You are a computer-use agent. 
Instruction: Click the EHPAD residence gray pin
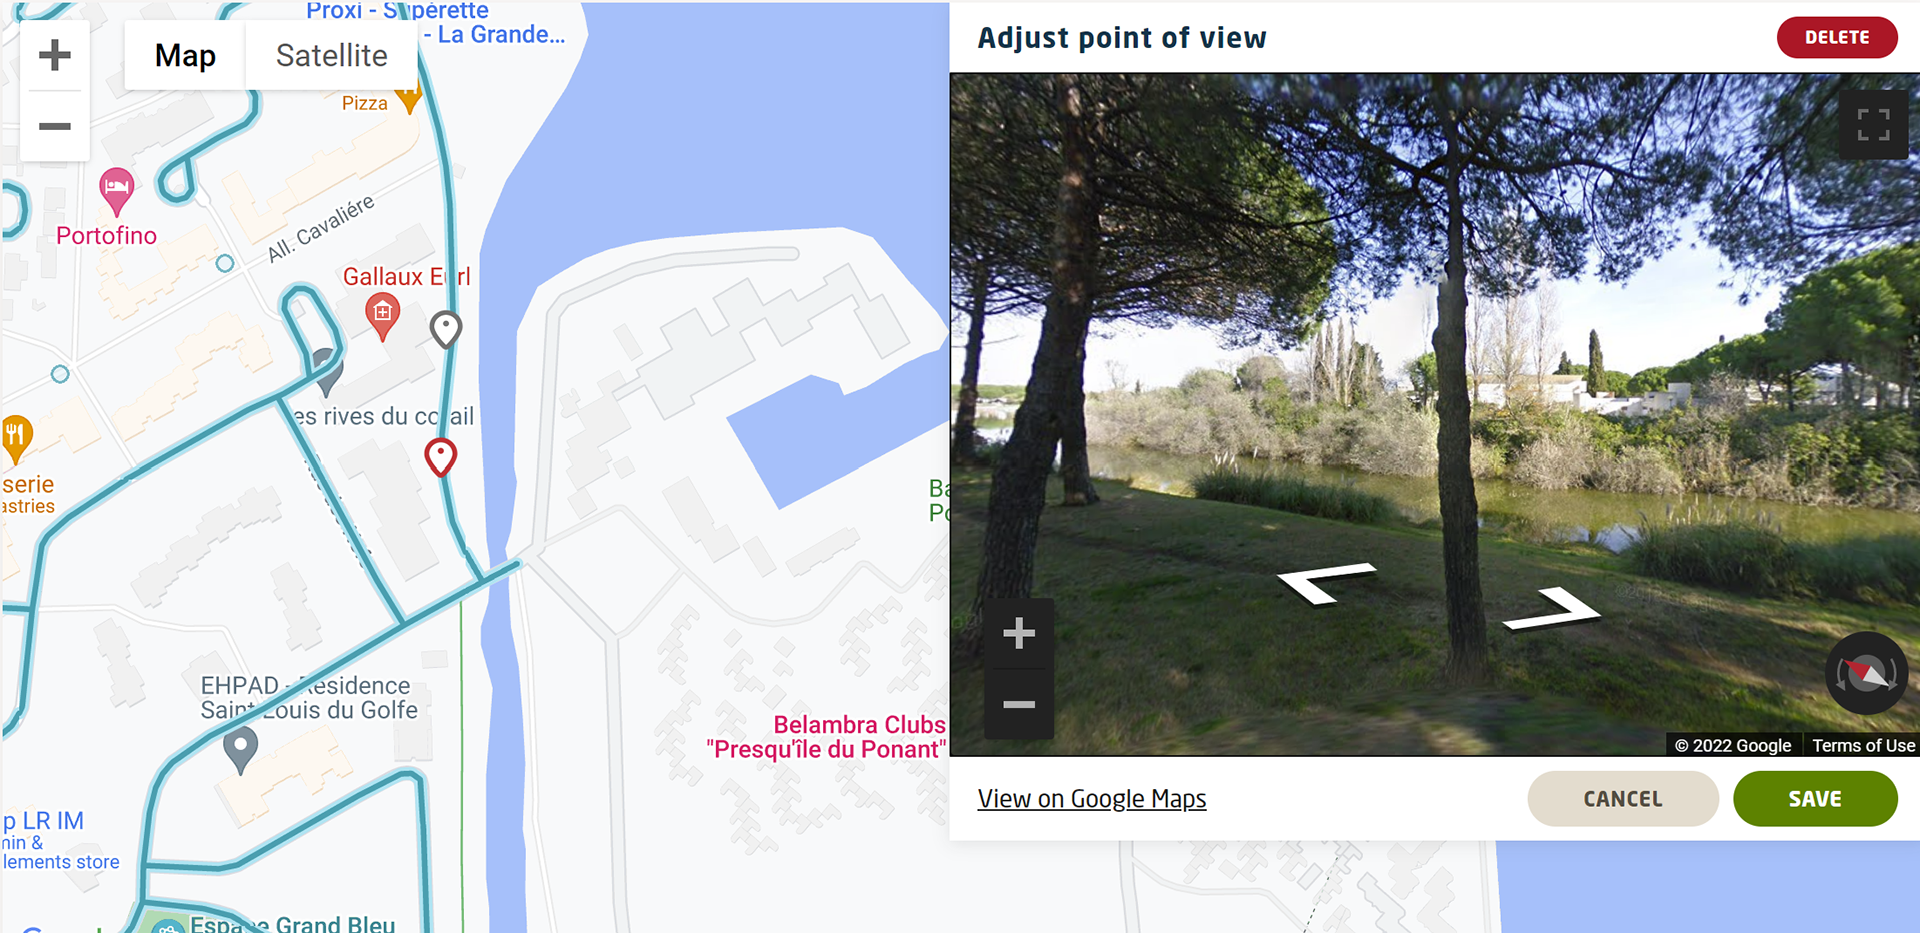[x=240, y=750]
